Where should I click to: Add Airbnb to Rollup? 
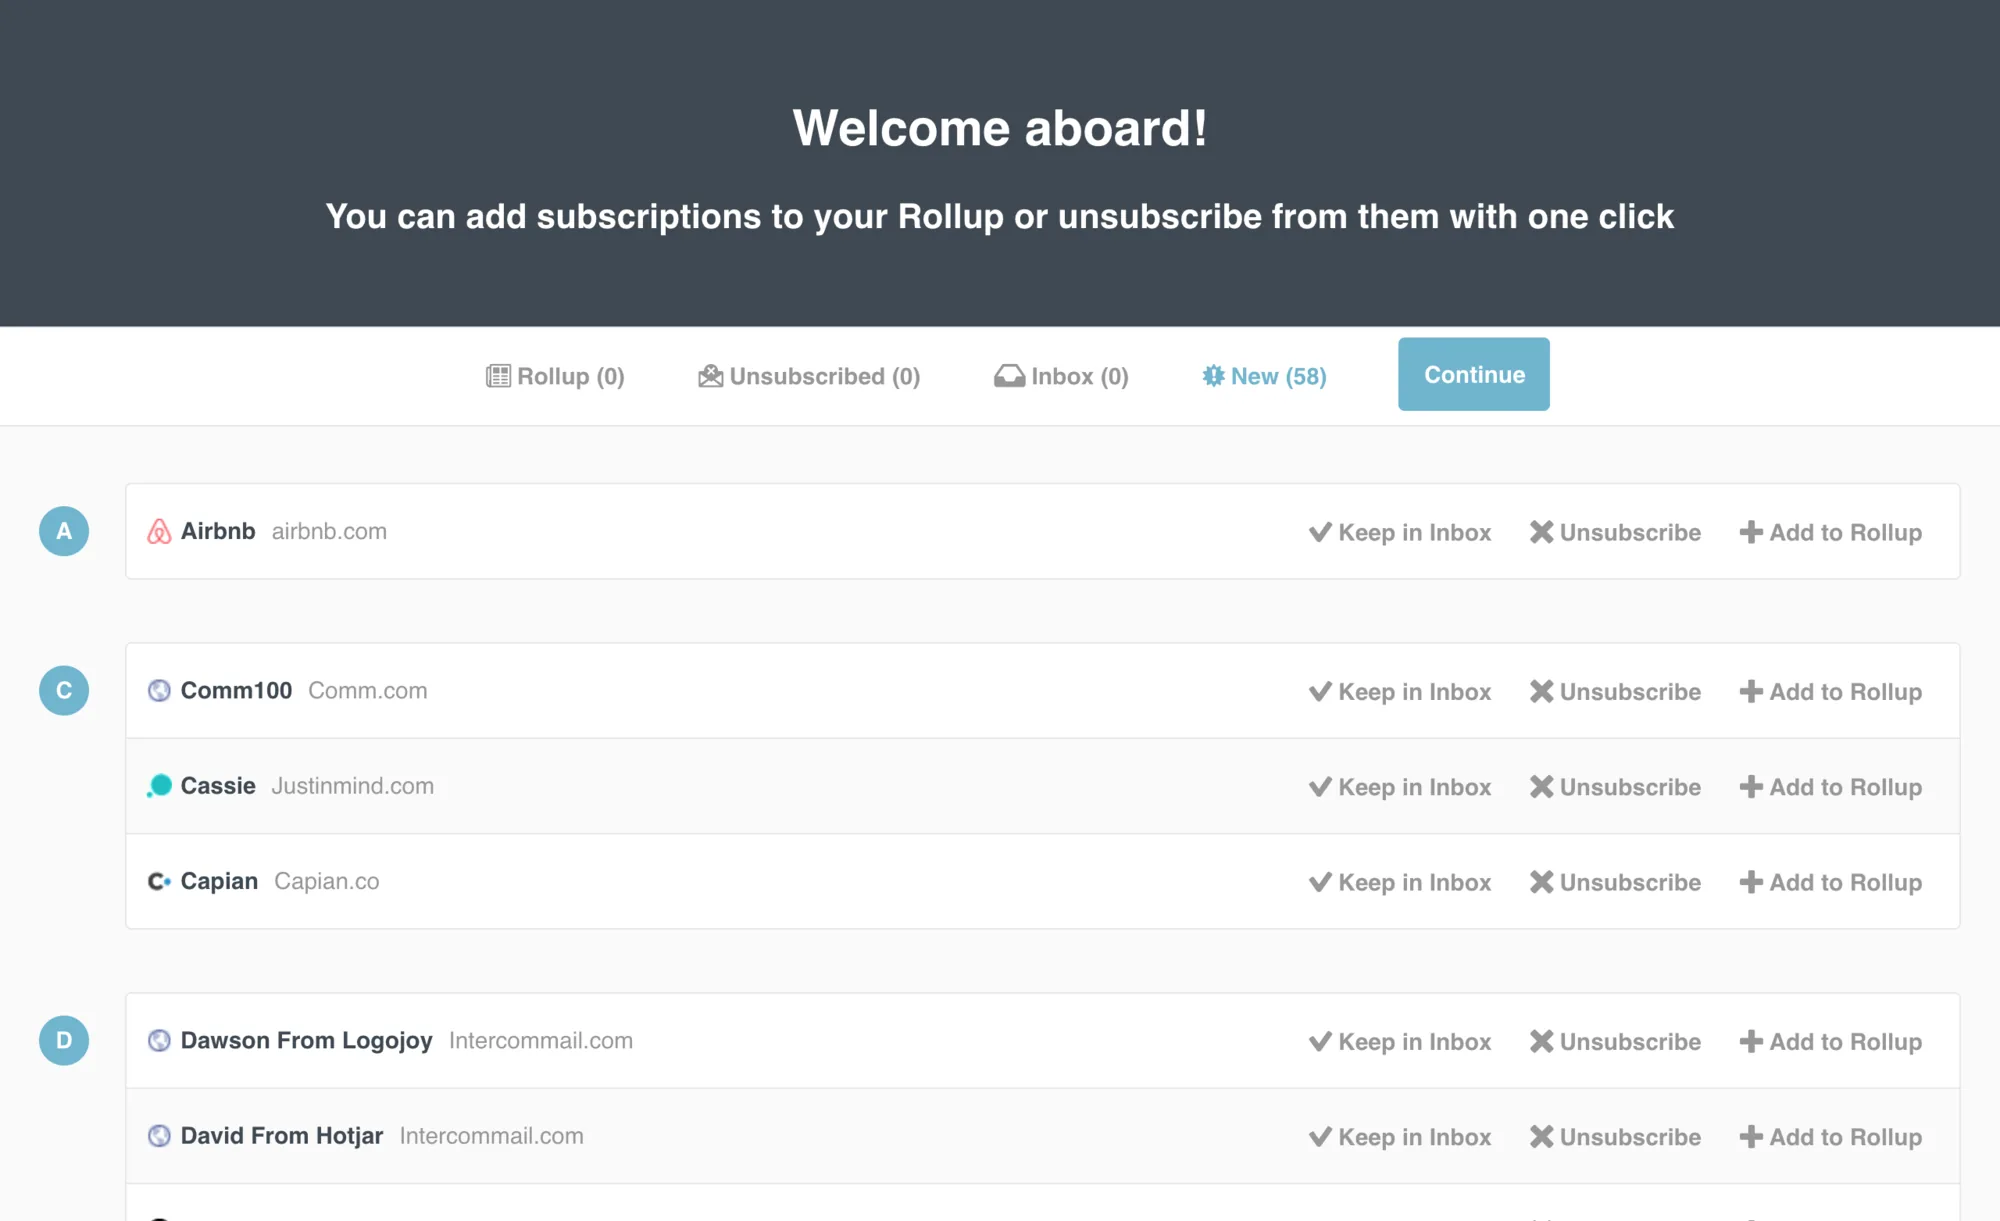point(1831,532)
